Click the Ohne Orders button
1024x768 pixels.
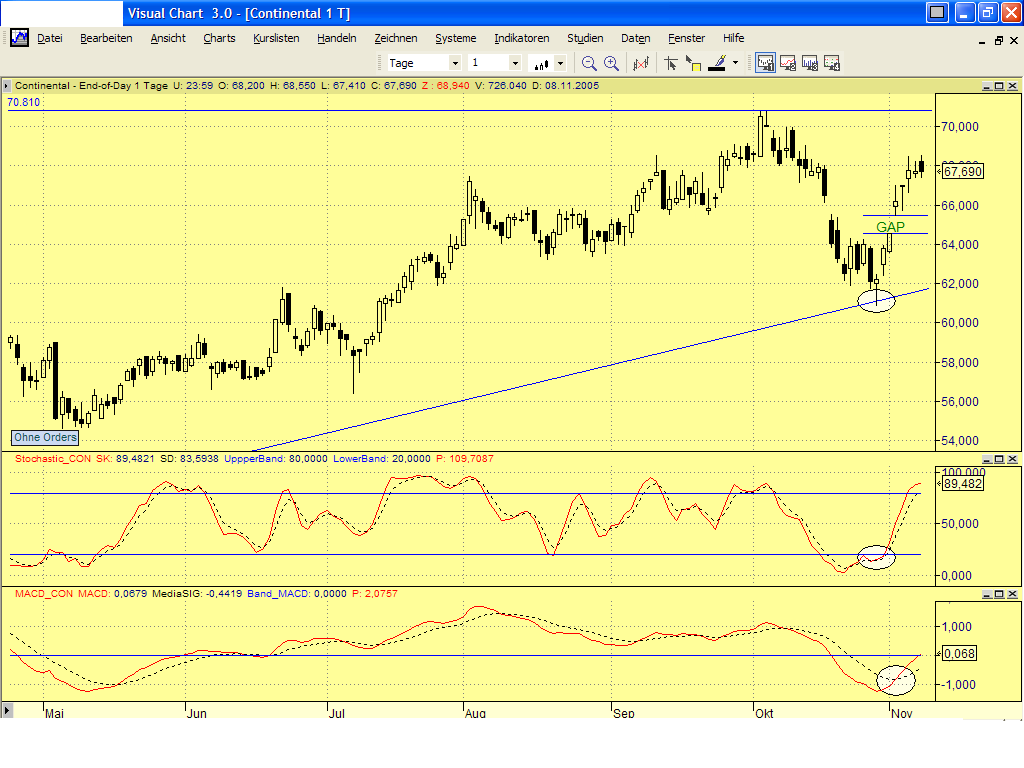(44, 437)
